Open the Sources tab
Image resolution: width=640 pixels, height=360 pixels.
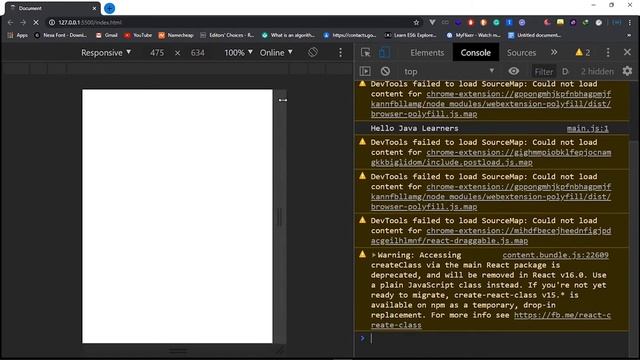(521, 53)
